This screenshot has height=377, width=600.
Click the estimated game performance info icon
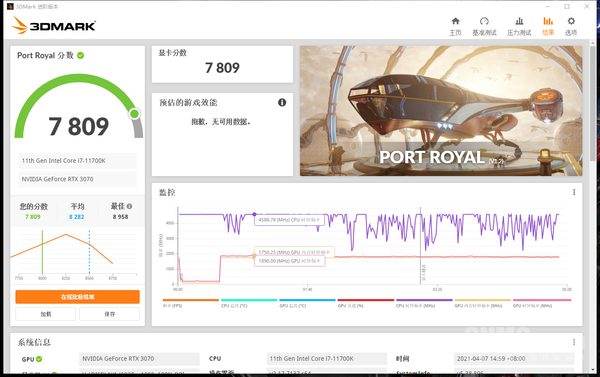[282, 102]
